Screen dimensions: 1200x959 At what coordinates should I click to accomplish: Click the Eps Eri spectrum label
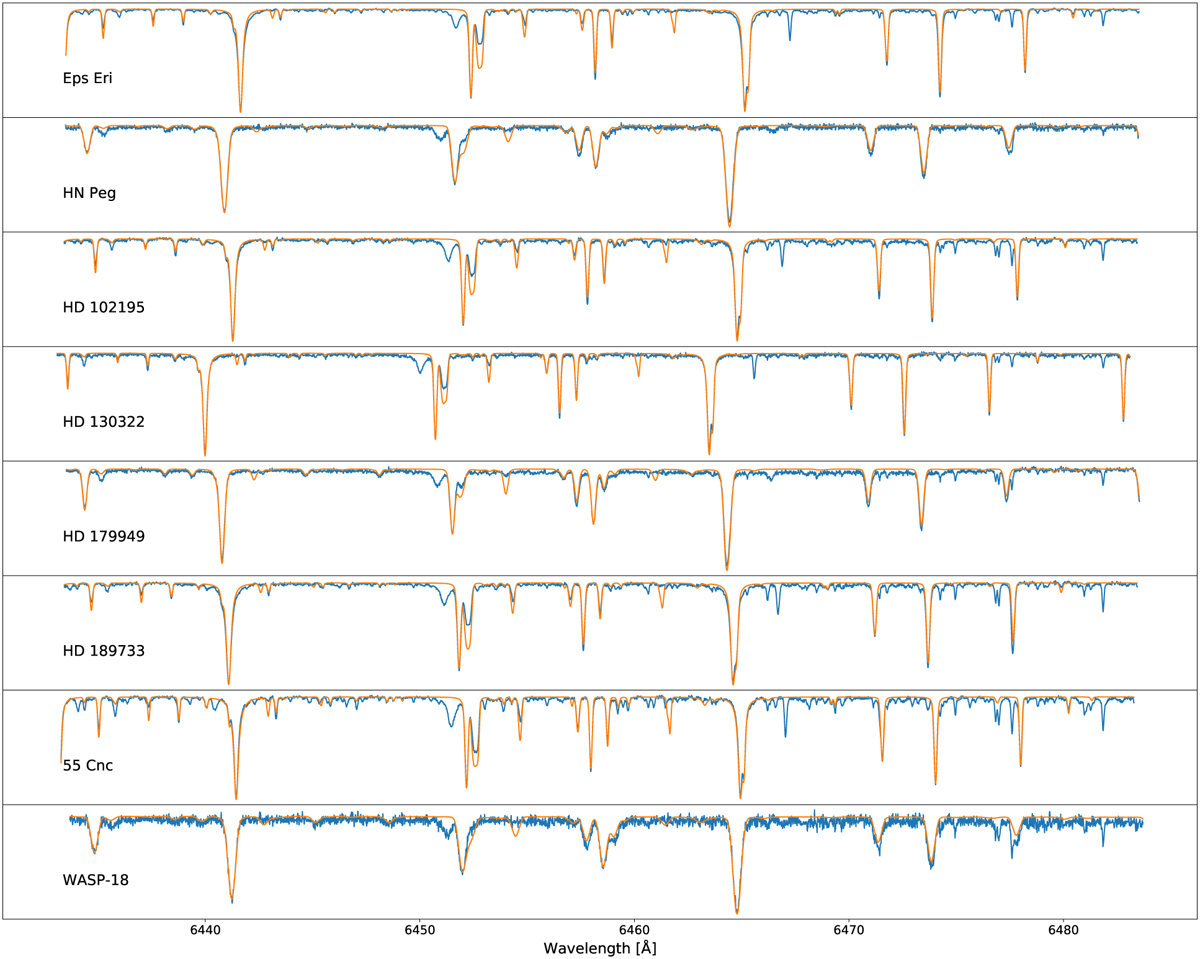(x=87, y=78)
